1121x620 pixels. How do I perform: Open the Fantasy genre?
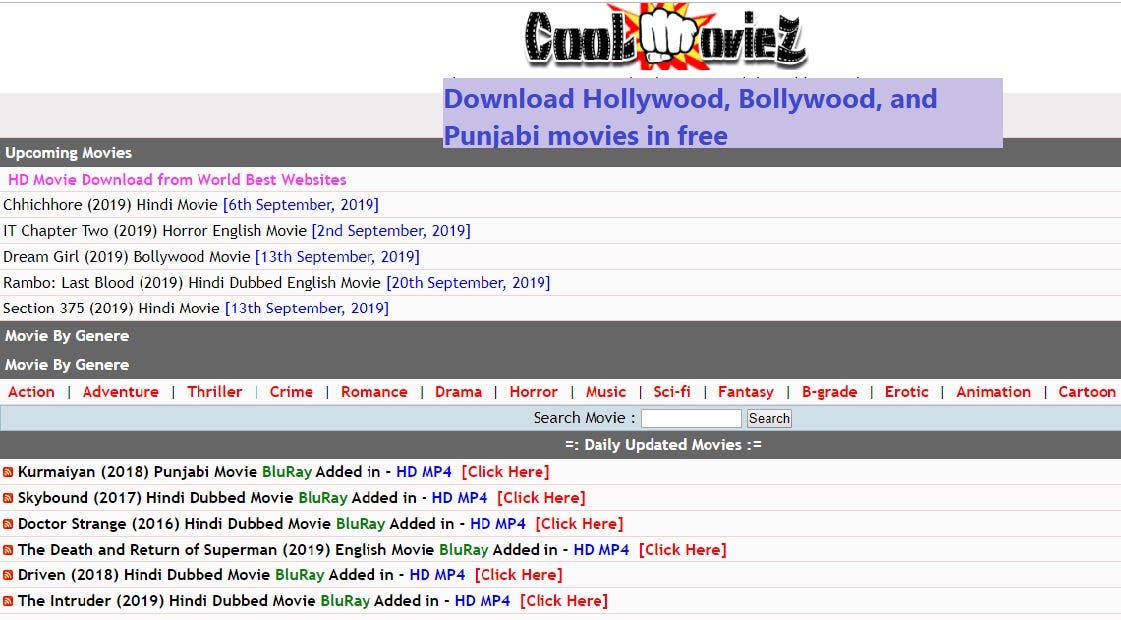746,392
